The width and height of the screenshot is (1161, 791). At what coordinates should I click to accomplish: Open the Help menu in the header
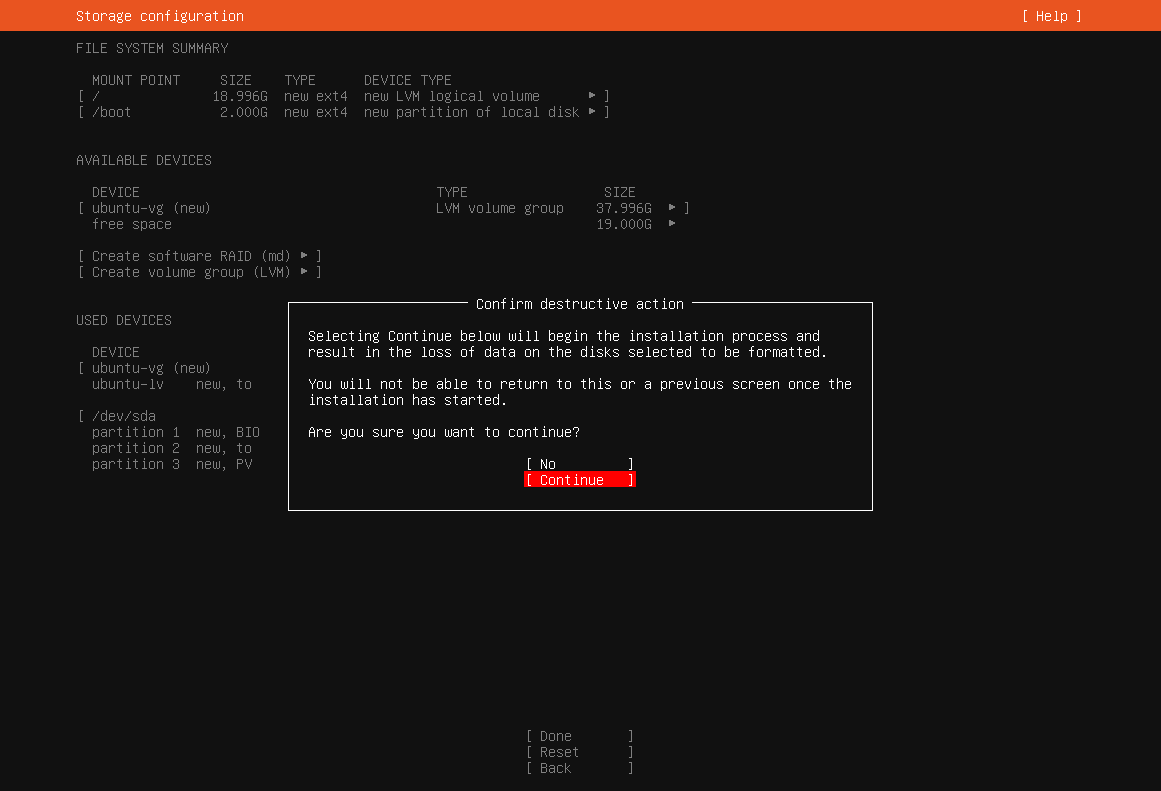tap(1051, 16)
